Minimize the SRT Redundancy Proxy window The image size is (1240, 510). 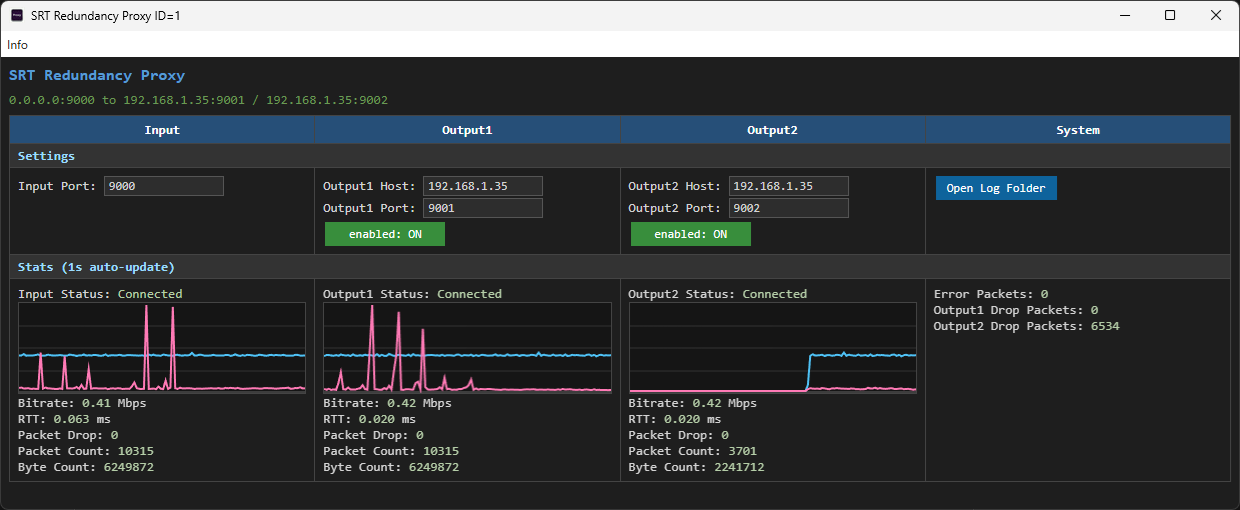[1125, 15]
